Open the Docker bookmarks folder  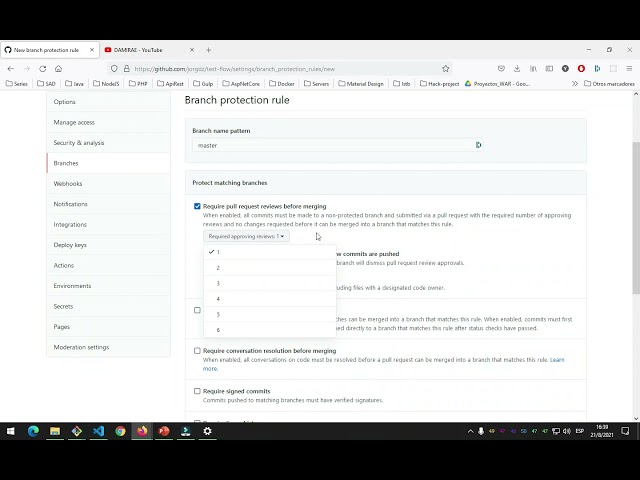coord(282,84)
